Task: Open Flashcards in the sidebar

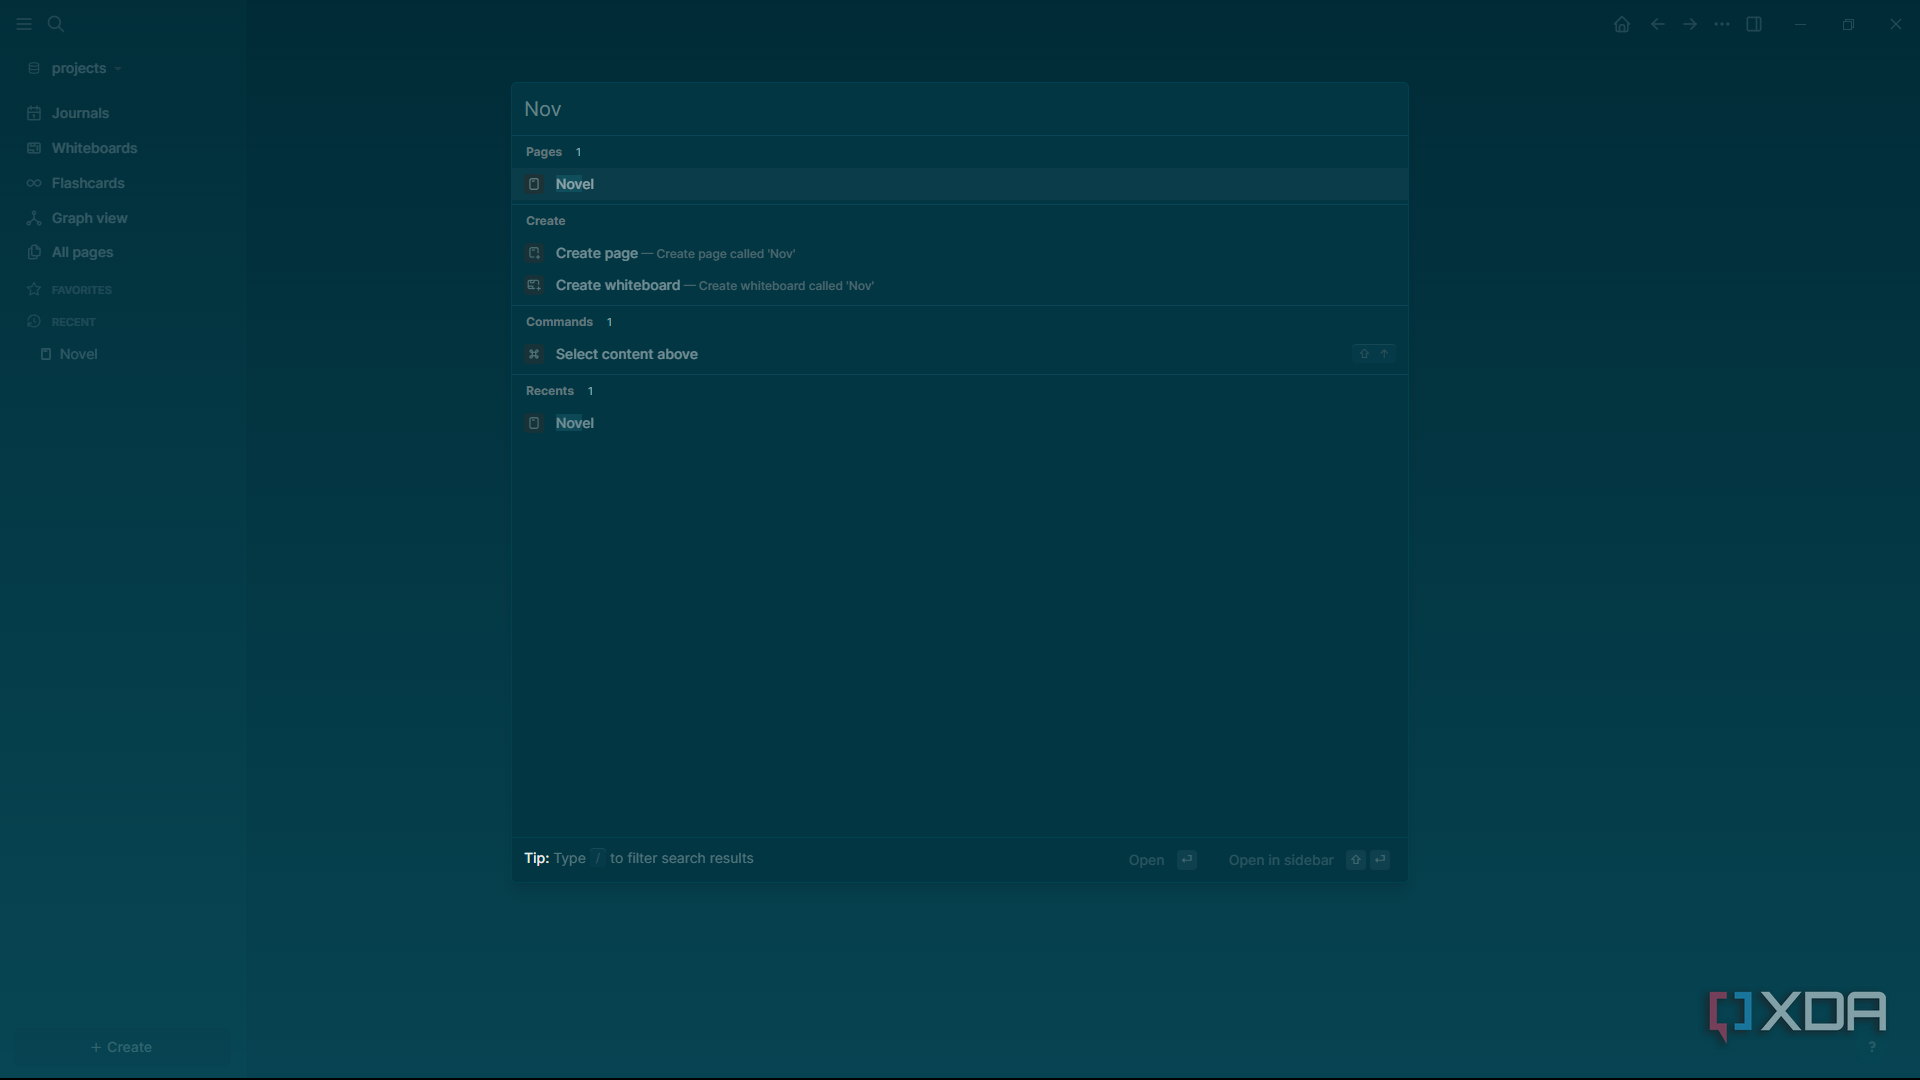Action: (88, 183)
